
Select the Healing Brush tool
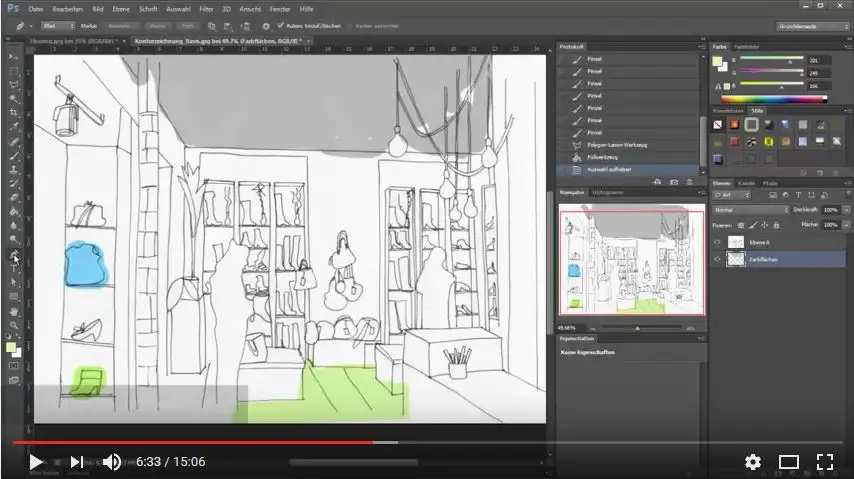(14, 142)
